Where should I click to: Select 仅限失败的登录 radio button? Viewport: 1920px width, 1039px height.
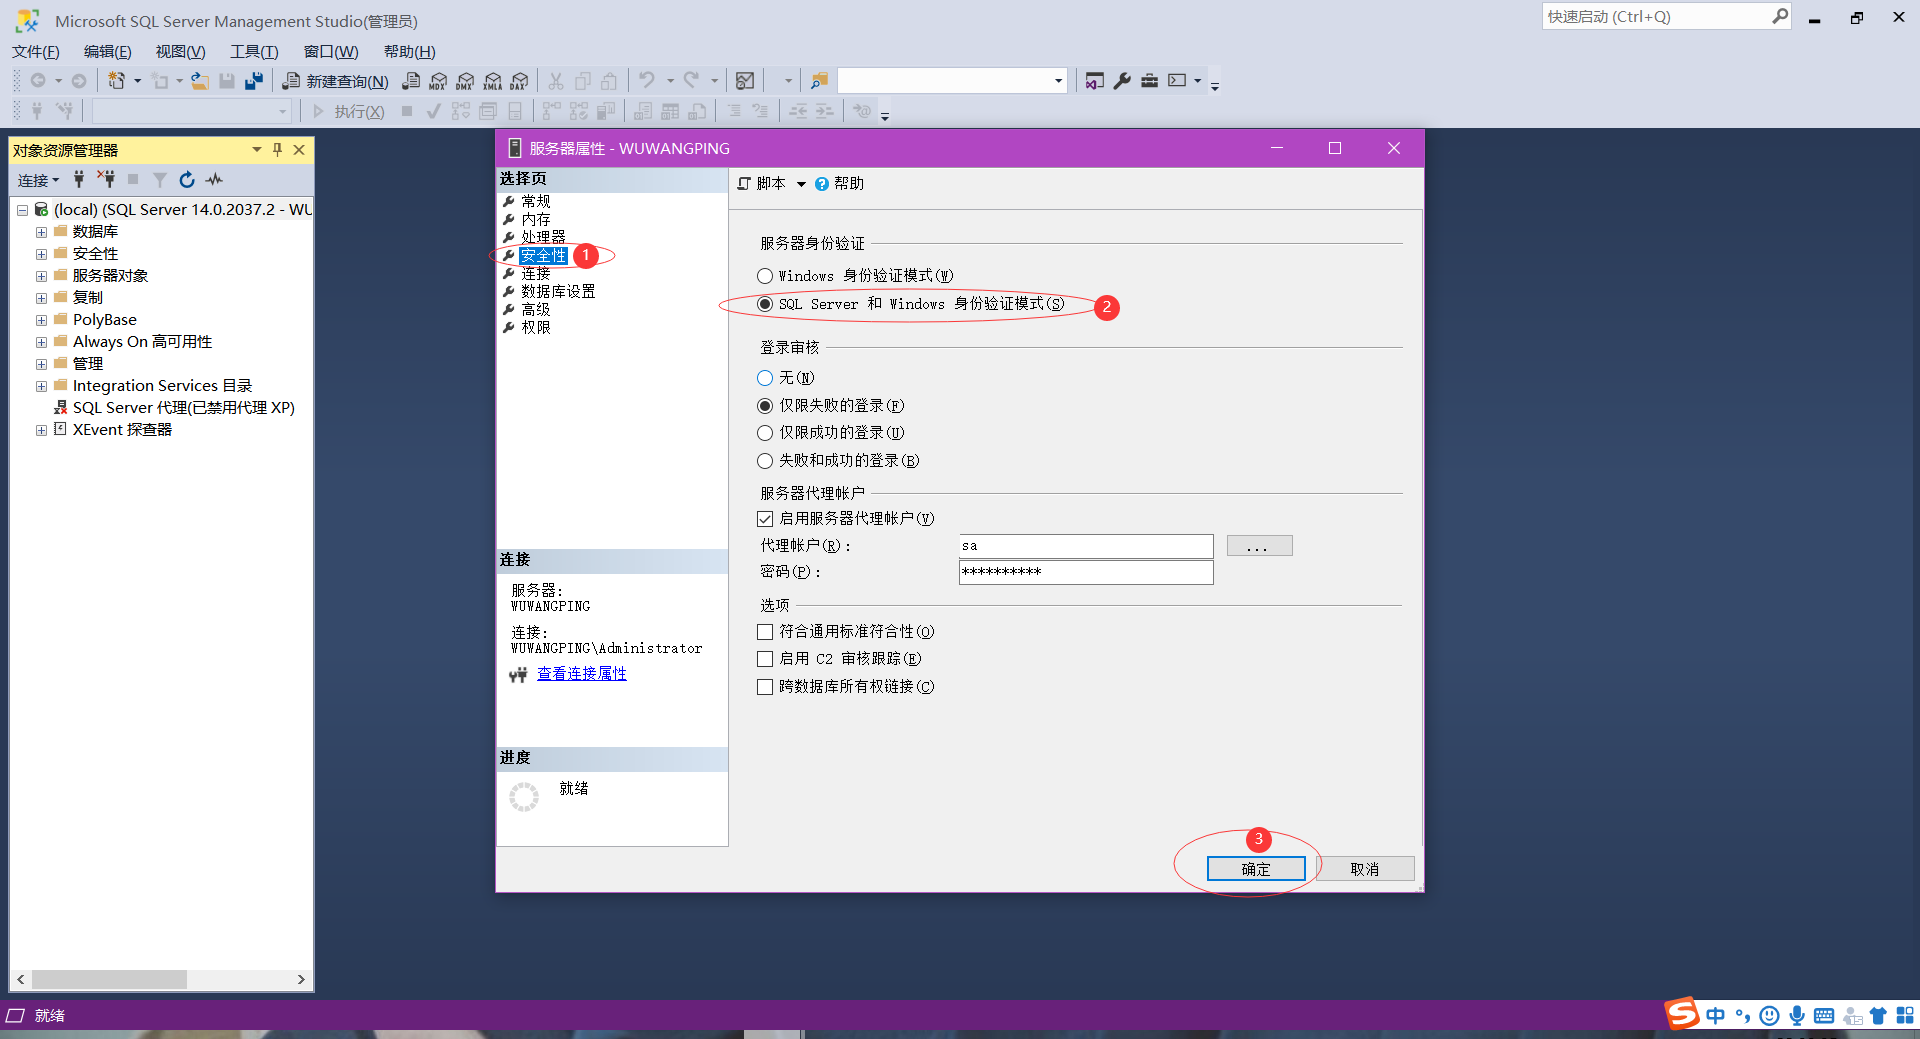pos(765,406)
